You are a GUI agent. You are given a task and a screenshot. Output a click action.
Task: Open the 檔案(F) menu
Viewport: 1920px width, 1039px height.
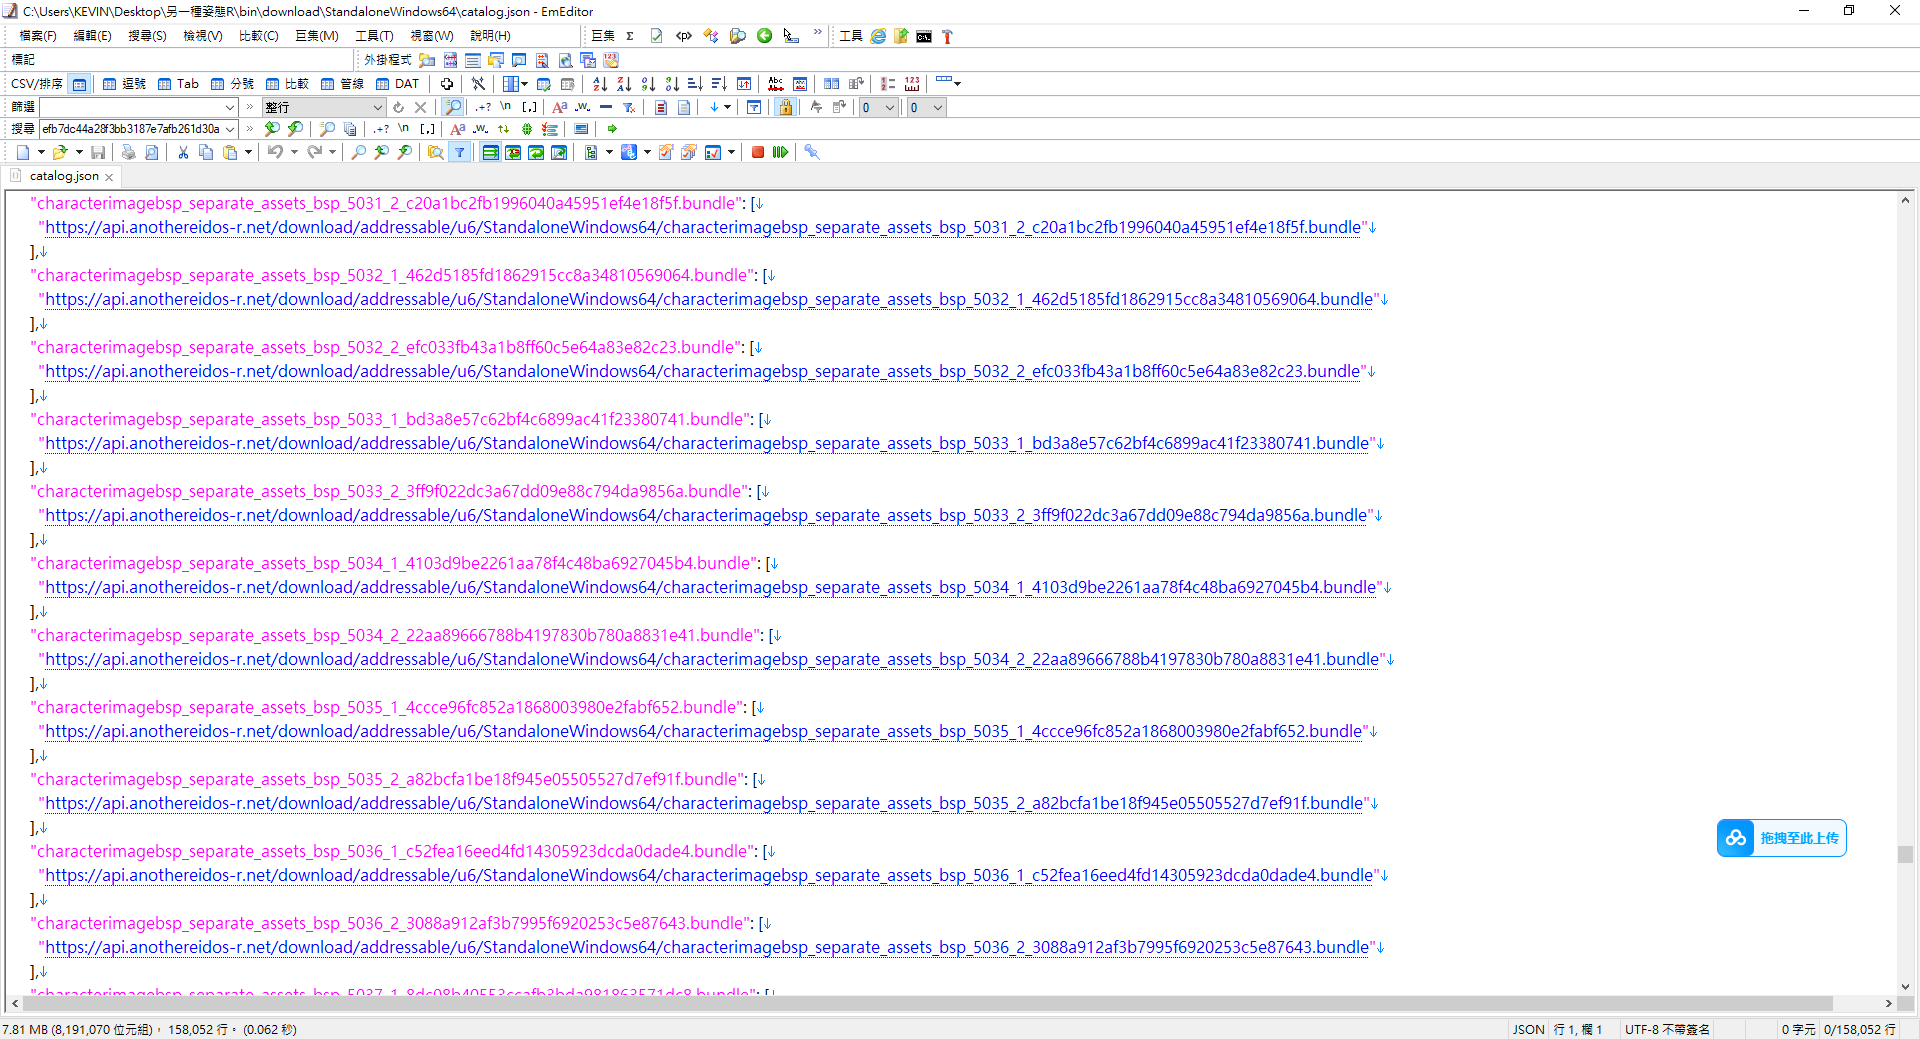[38, 36]
